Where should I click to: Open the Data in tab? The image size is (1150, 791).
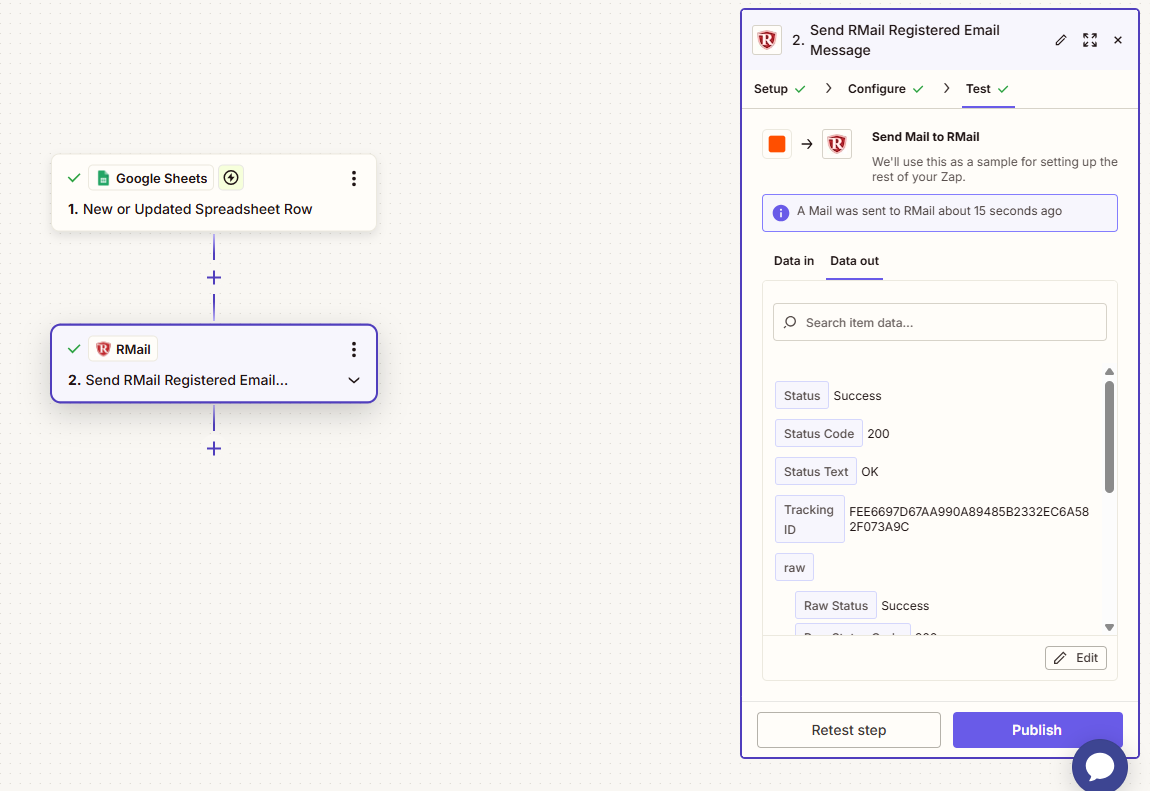[x=794, y=261]
